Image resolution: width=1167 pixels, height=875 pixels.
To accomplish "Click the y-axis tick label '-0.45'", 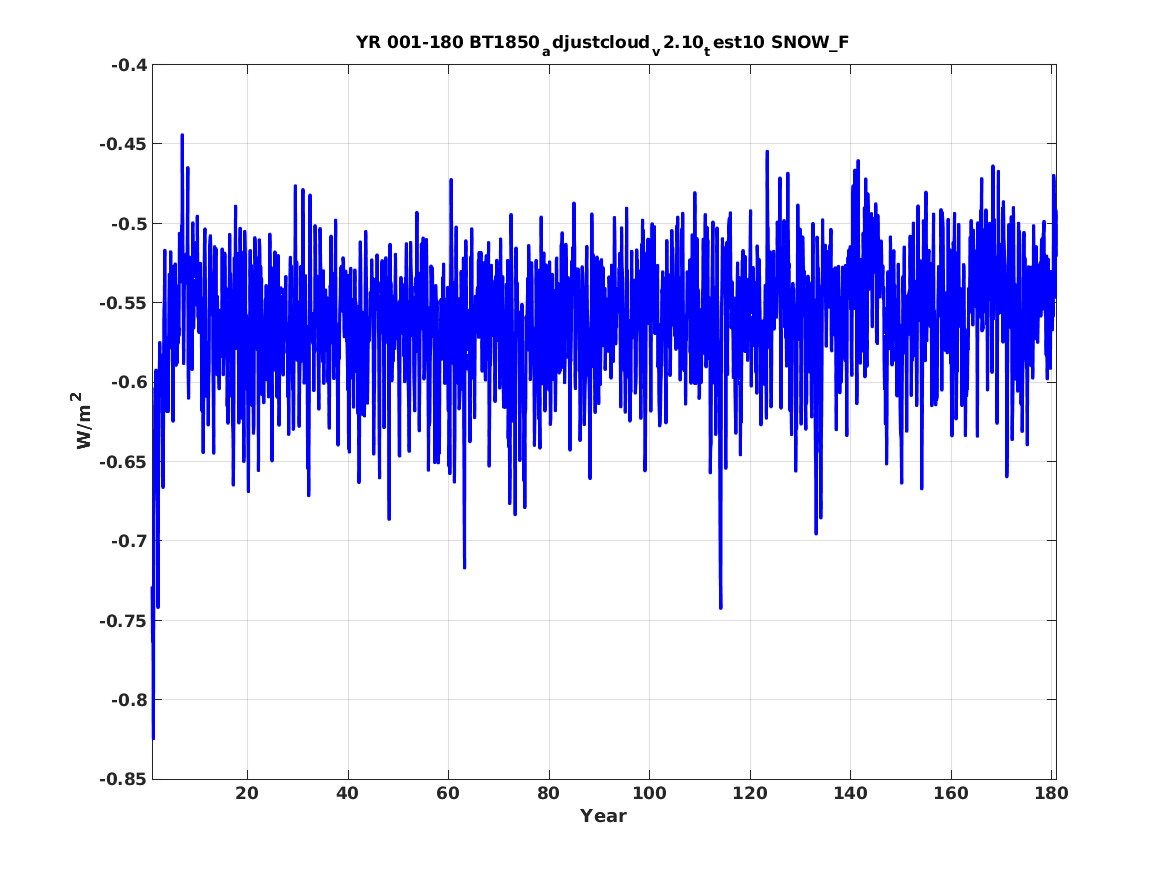I will tap(124, 144).
